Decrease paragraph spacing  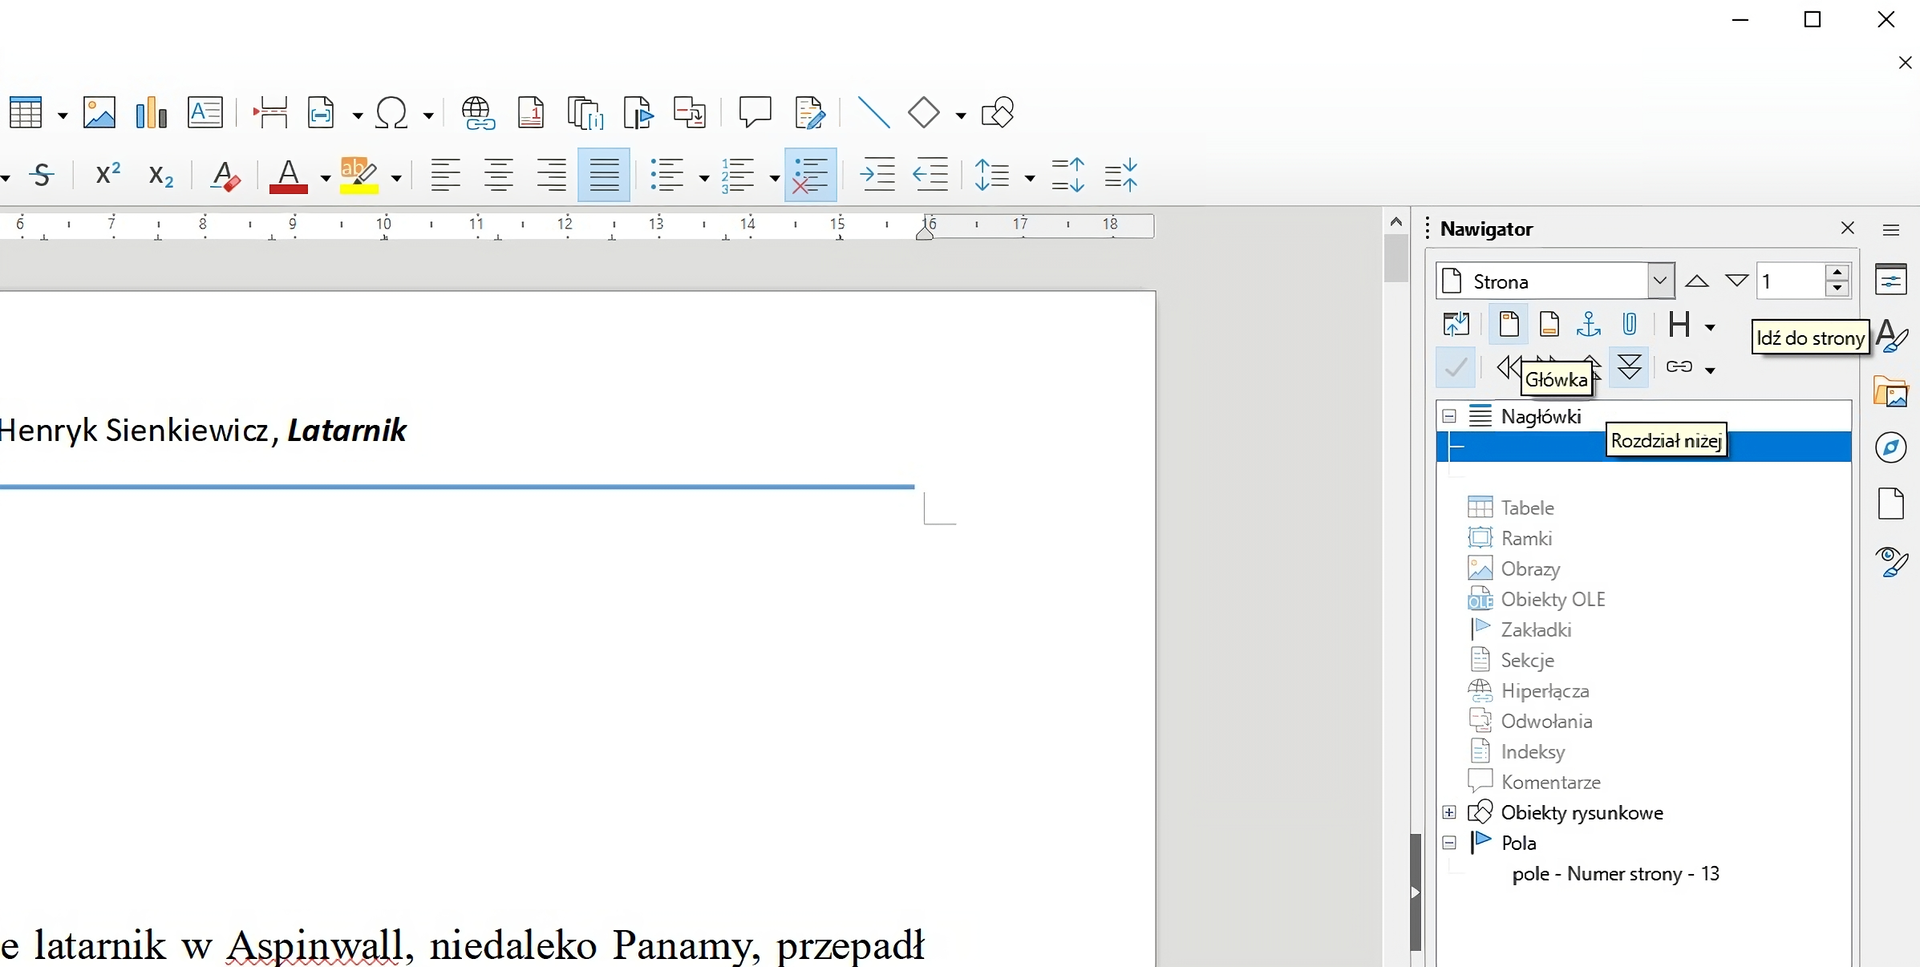pos(1121,176)
